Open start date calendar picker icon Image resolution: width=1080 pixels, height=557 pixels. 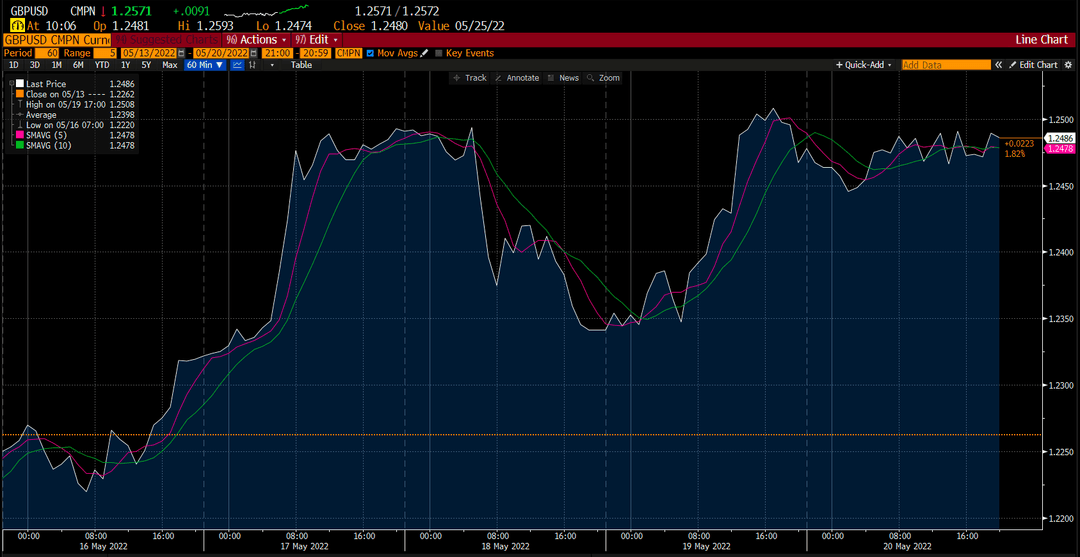181,53
